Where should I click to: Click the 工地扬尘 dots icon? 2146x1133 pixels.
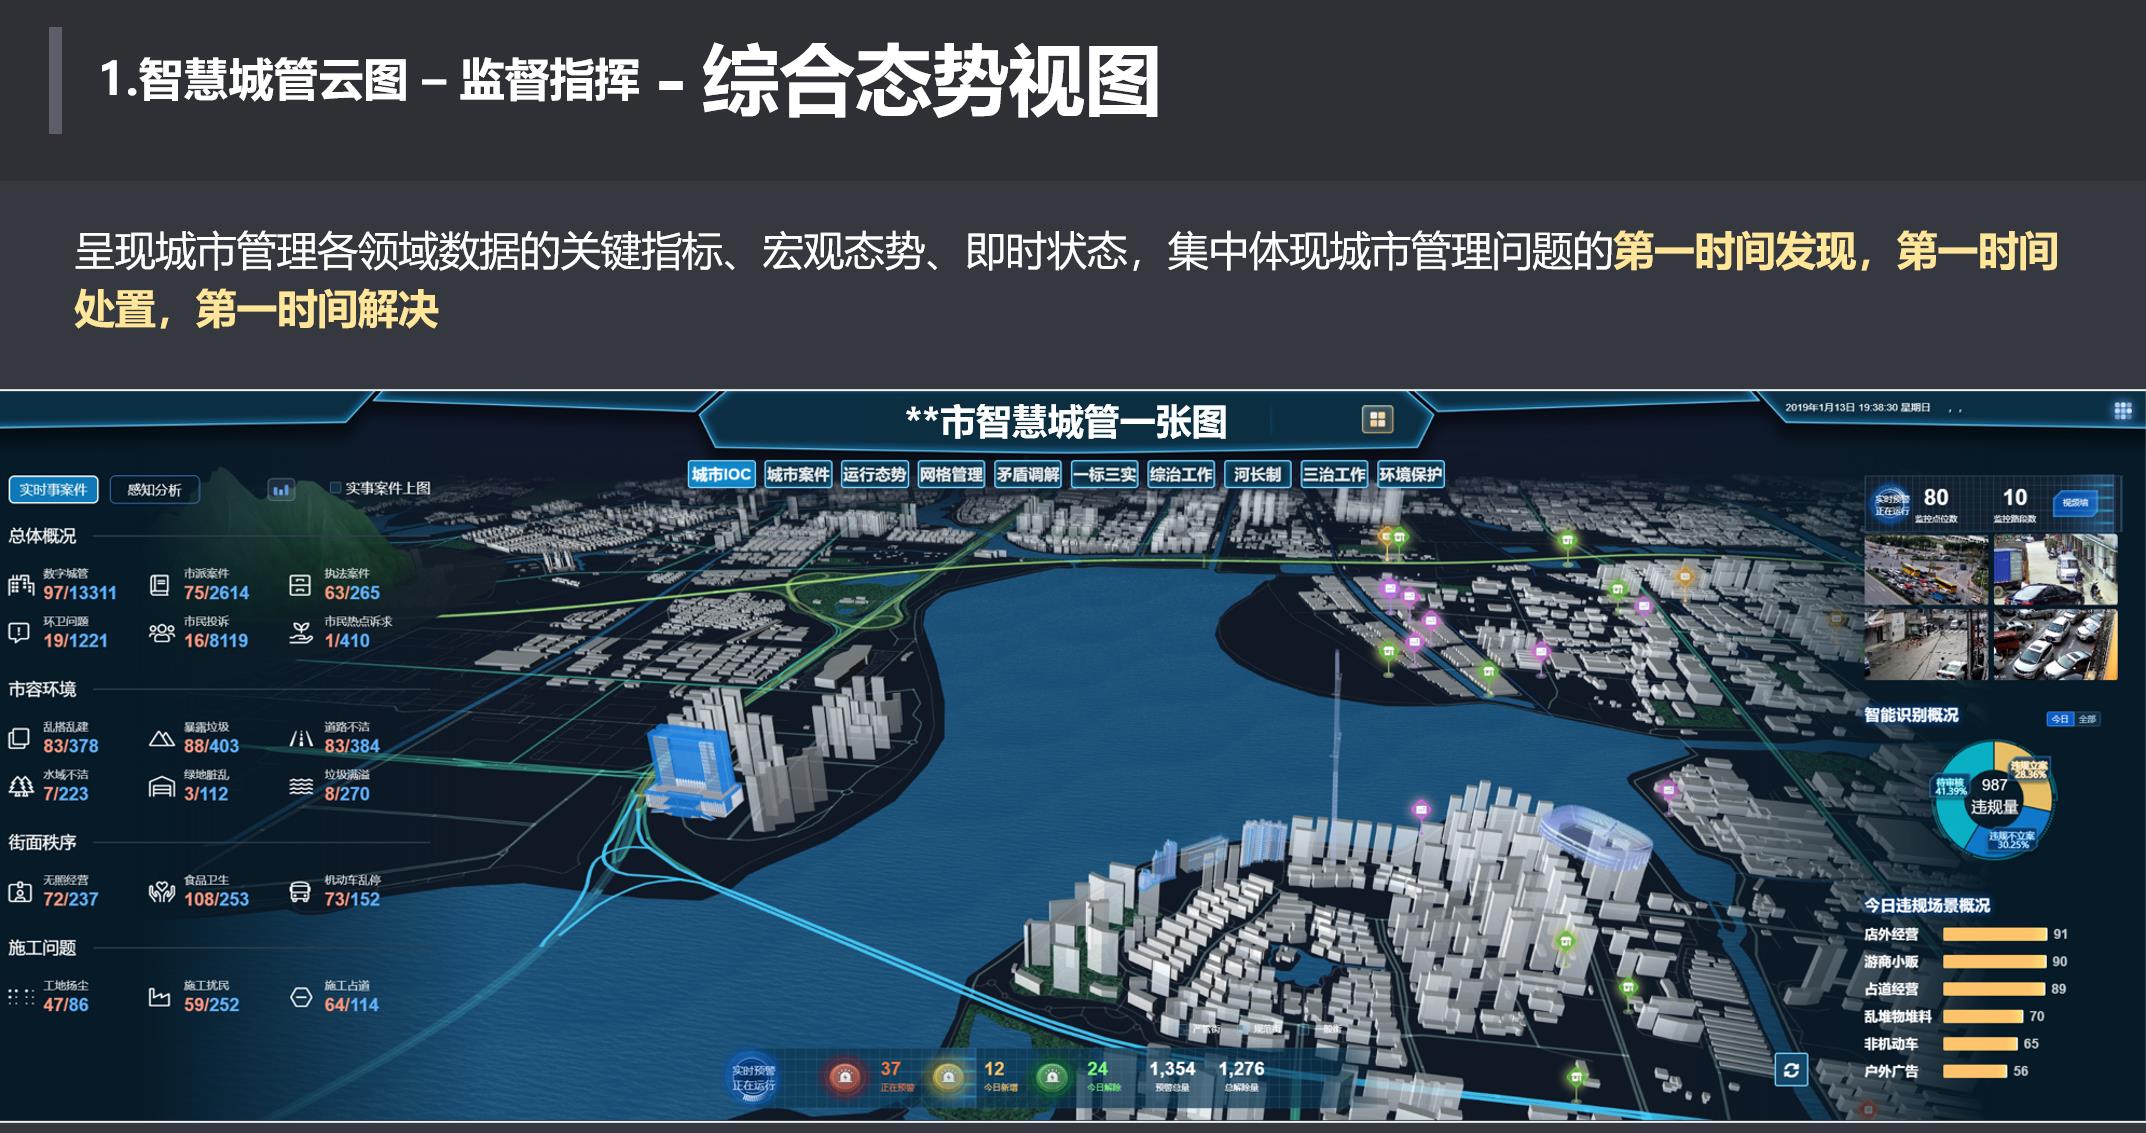[20, 996]
